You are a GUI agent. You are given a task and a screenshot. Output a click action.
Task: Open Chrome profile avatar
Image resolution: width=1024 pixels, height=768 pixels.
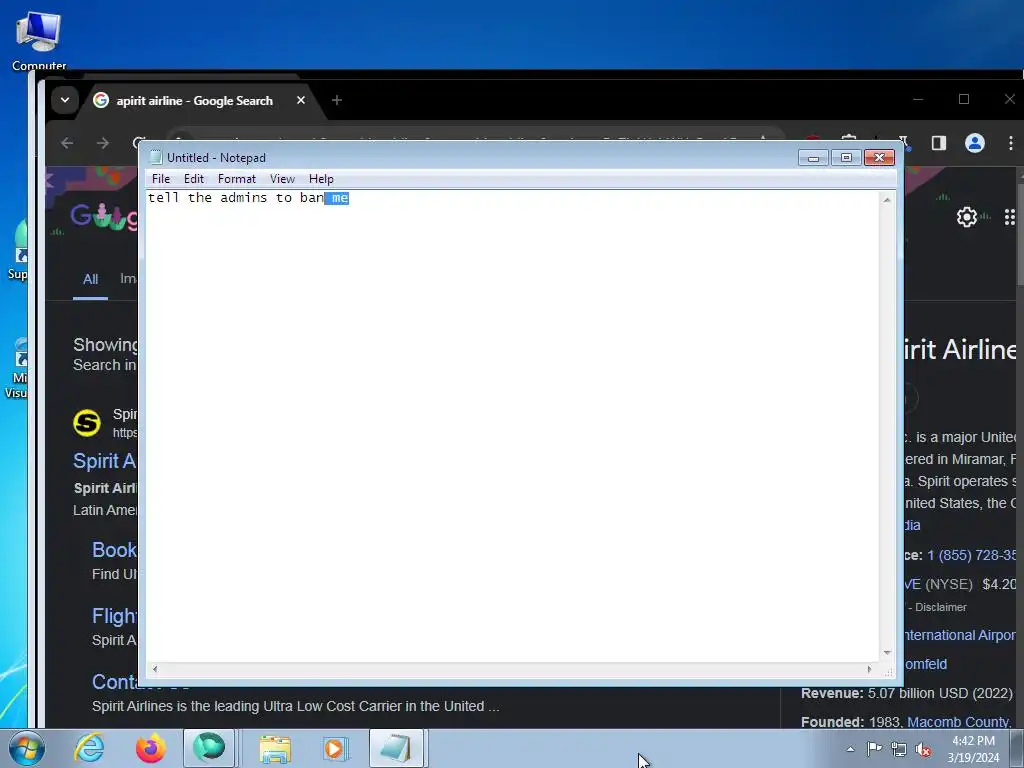(x=974, y=143)
